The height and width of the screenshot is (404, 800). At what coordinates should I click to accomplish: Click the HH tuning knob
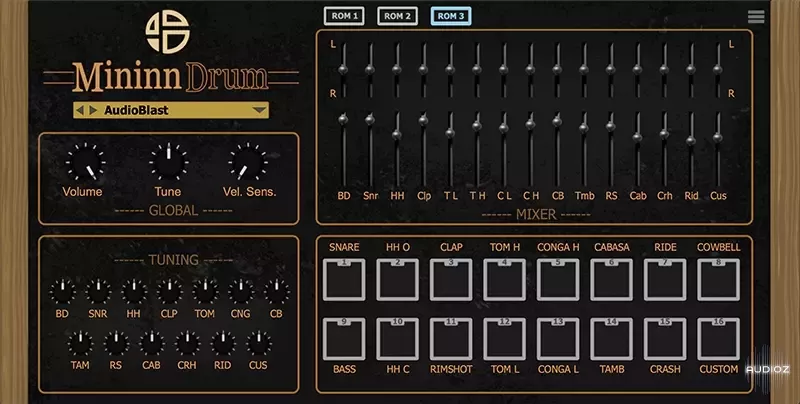(x=134, y=292)
